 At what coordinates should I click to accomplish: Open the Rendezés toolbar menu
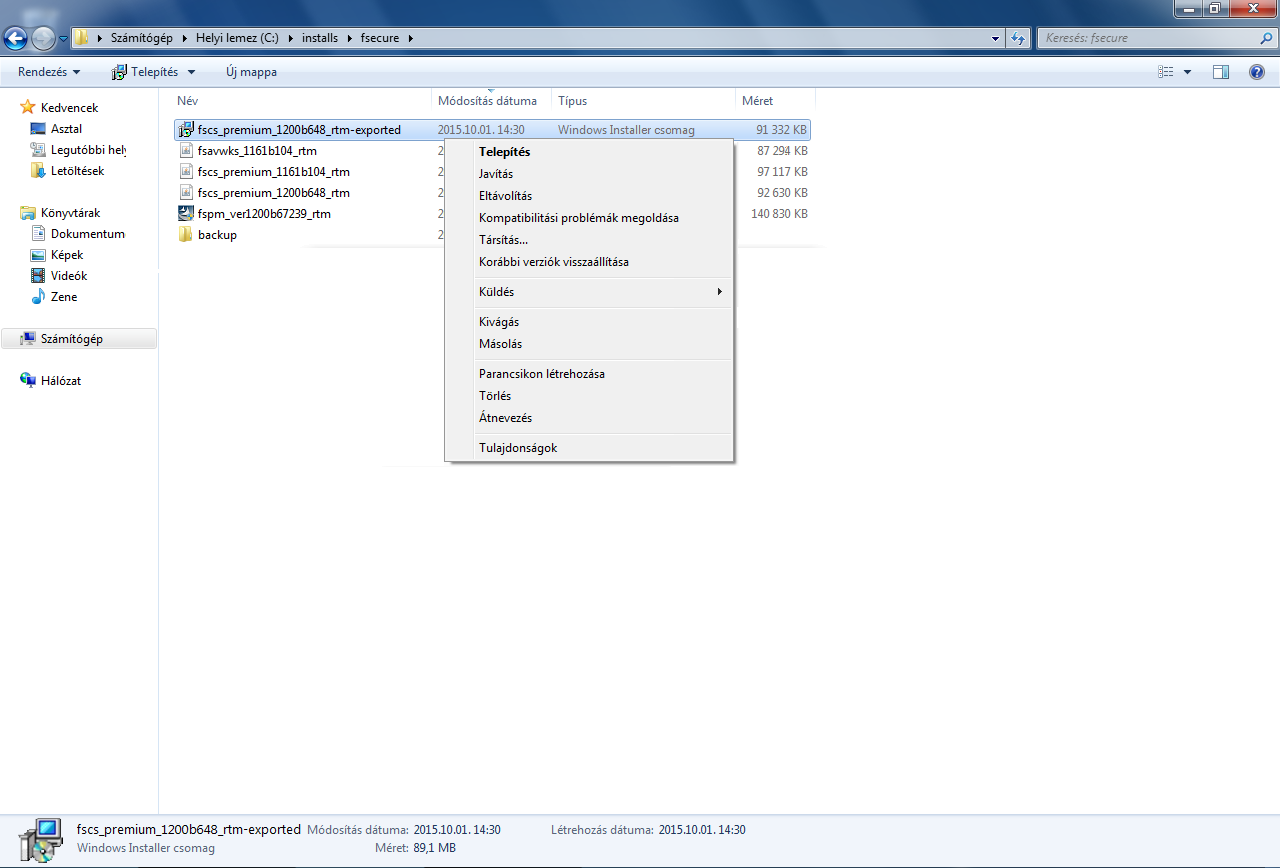coord(49,72)
